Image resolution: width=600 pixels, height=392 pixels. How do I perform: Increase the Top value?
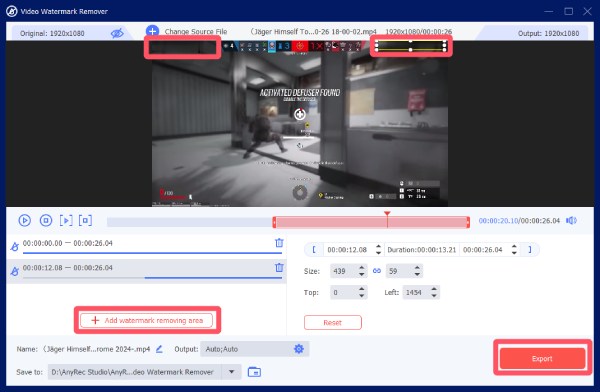coord(362,289)
